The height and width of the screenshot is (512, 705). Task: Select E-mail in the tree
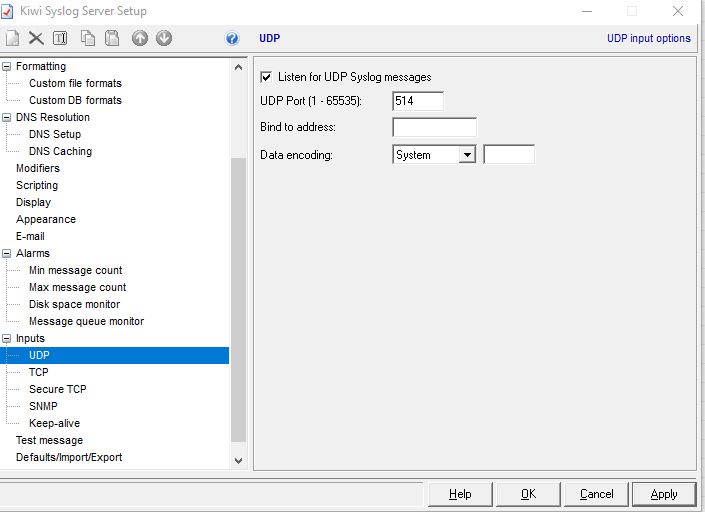tap(30, 236)
